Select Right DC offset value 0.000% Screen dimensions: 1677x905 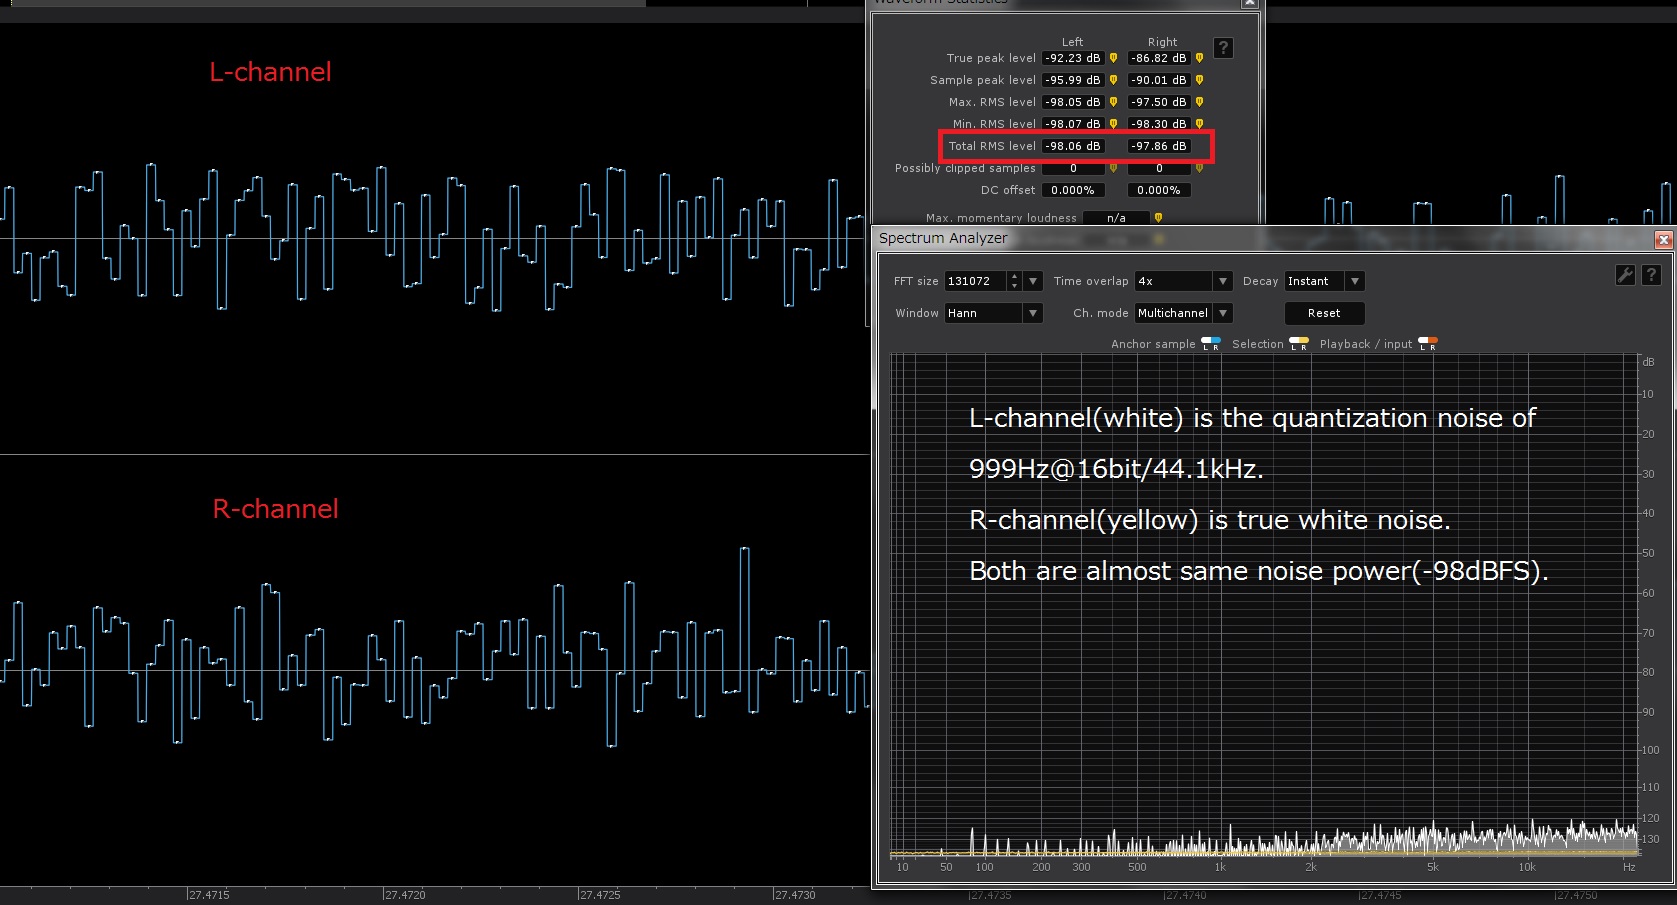1159,190
